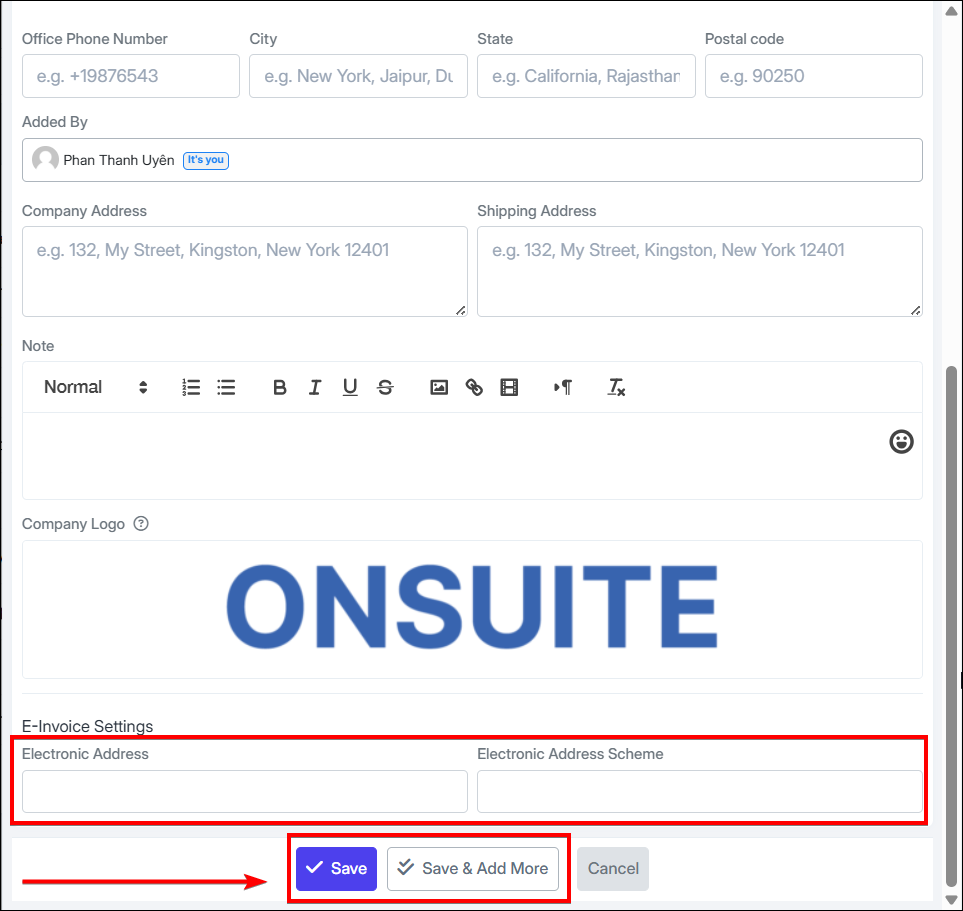This screenshot has width=963, height=911.
Task: Click the Save button
Action: tap(336, 869)
